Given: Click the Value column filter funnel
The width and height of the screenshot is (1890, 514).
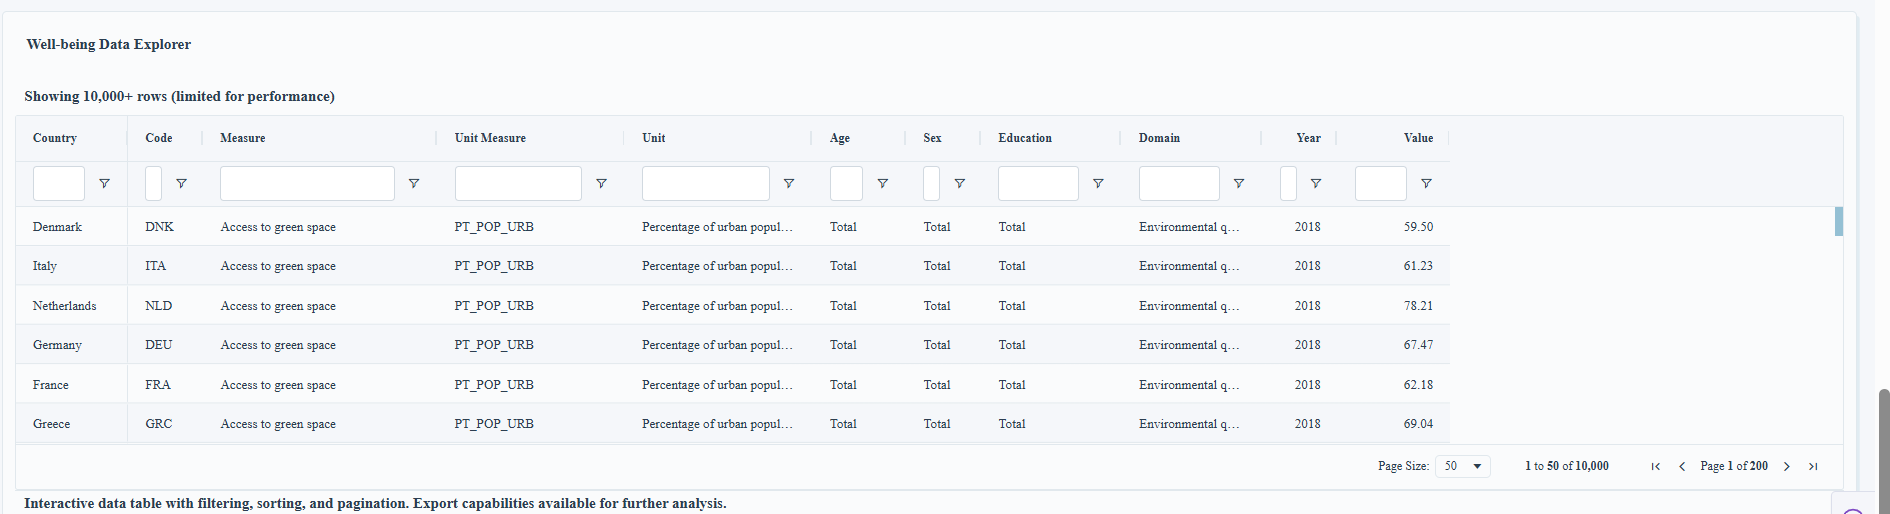Looking at the screenshot, I should point(1427,184).
